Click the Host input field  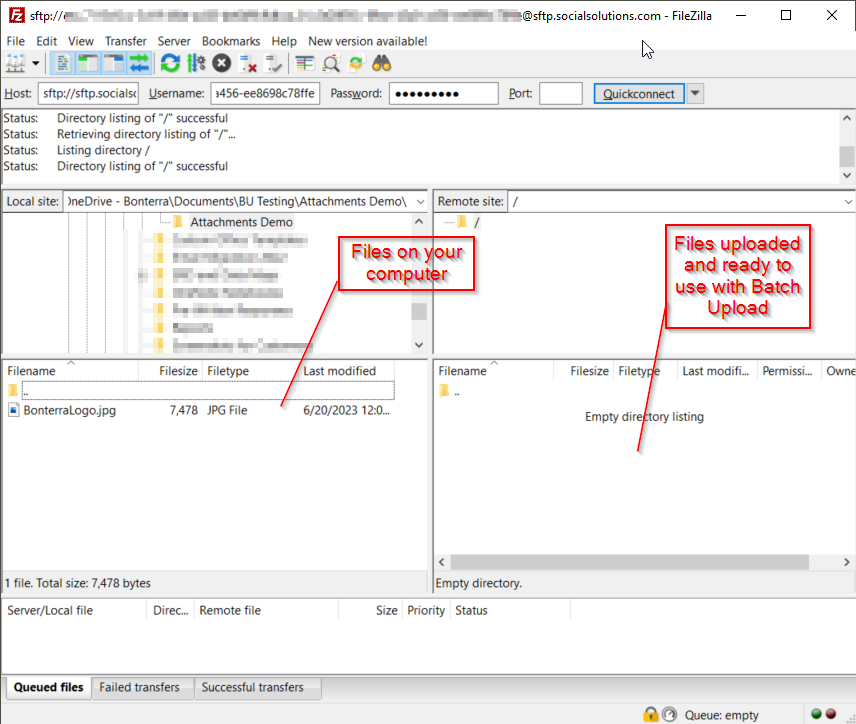[88, 93]
